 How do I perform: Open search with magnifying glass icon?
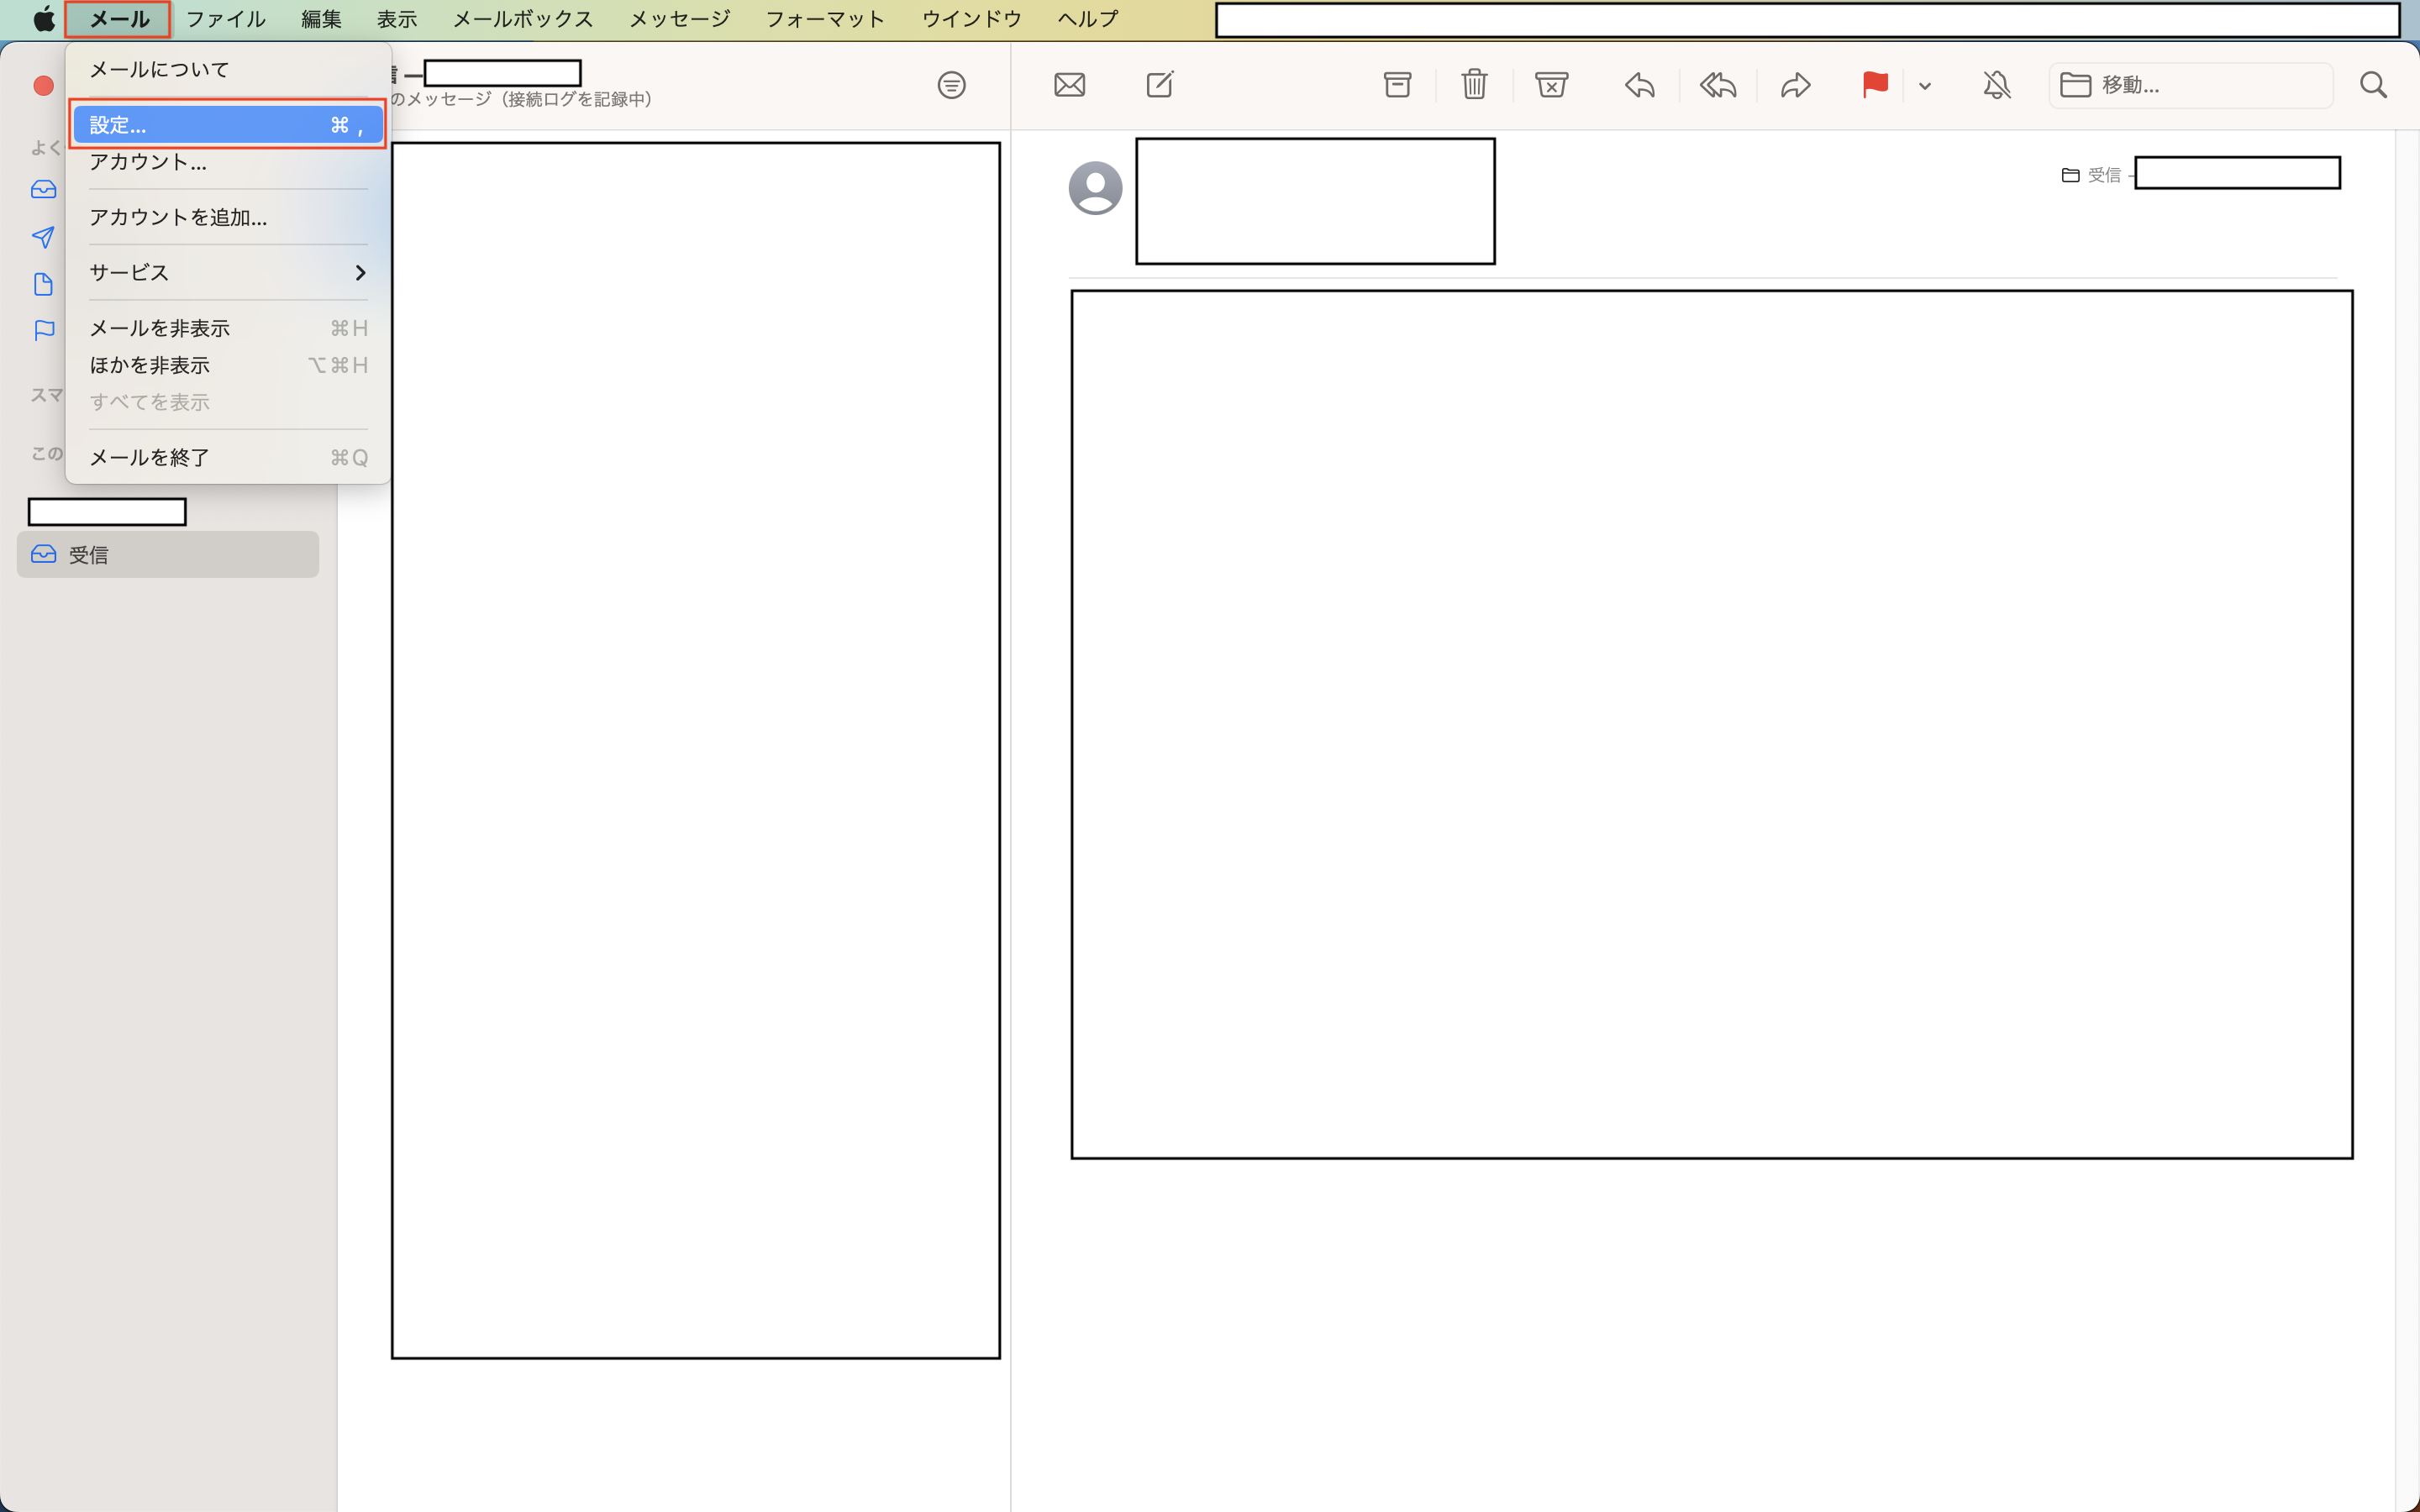coord(2373,85)
